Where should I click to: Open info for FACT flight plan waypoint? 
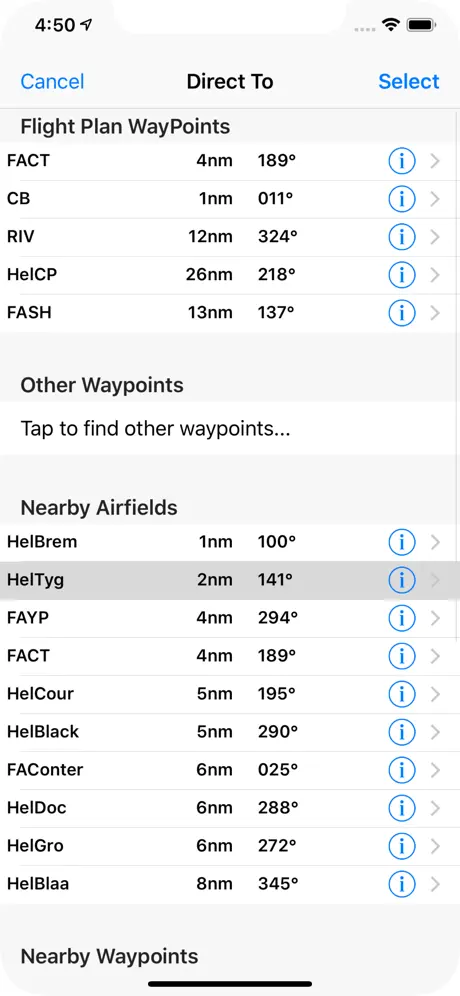(x=402, y=161)
